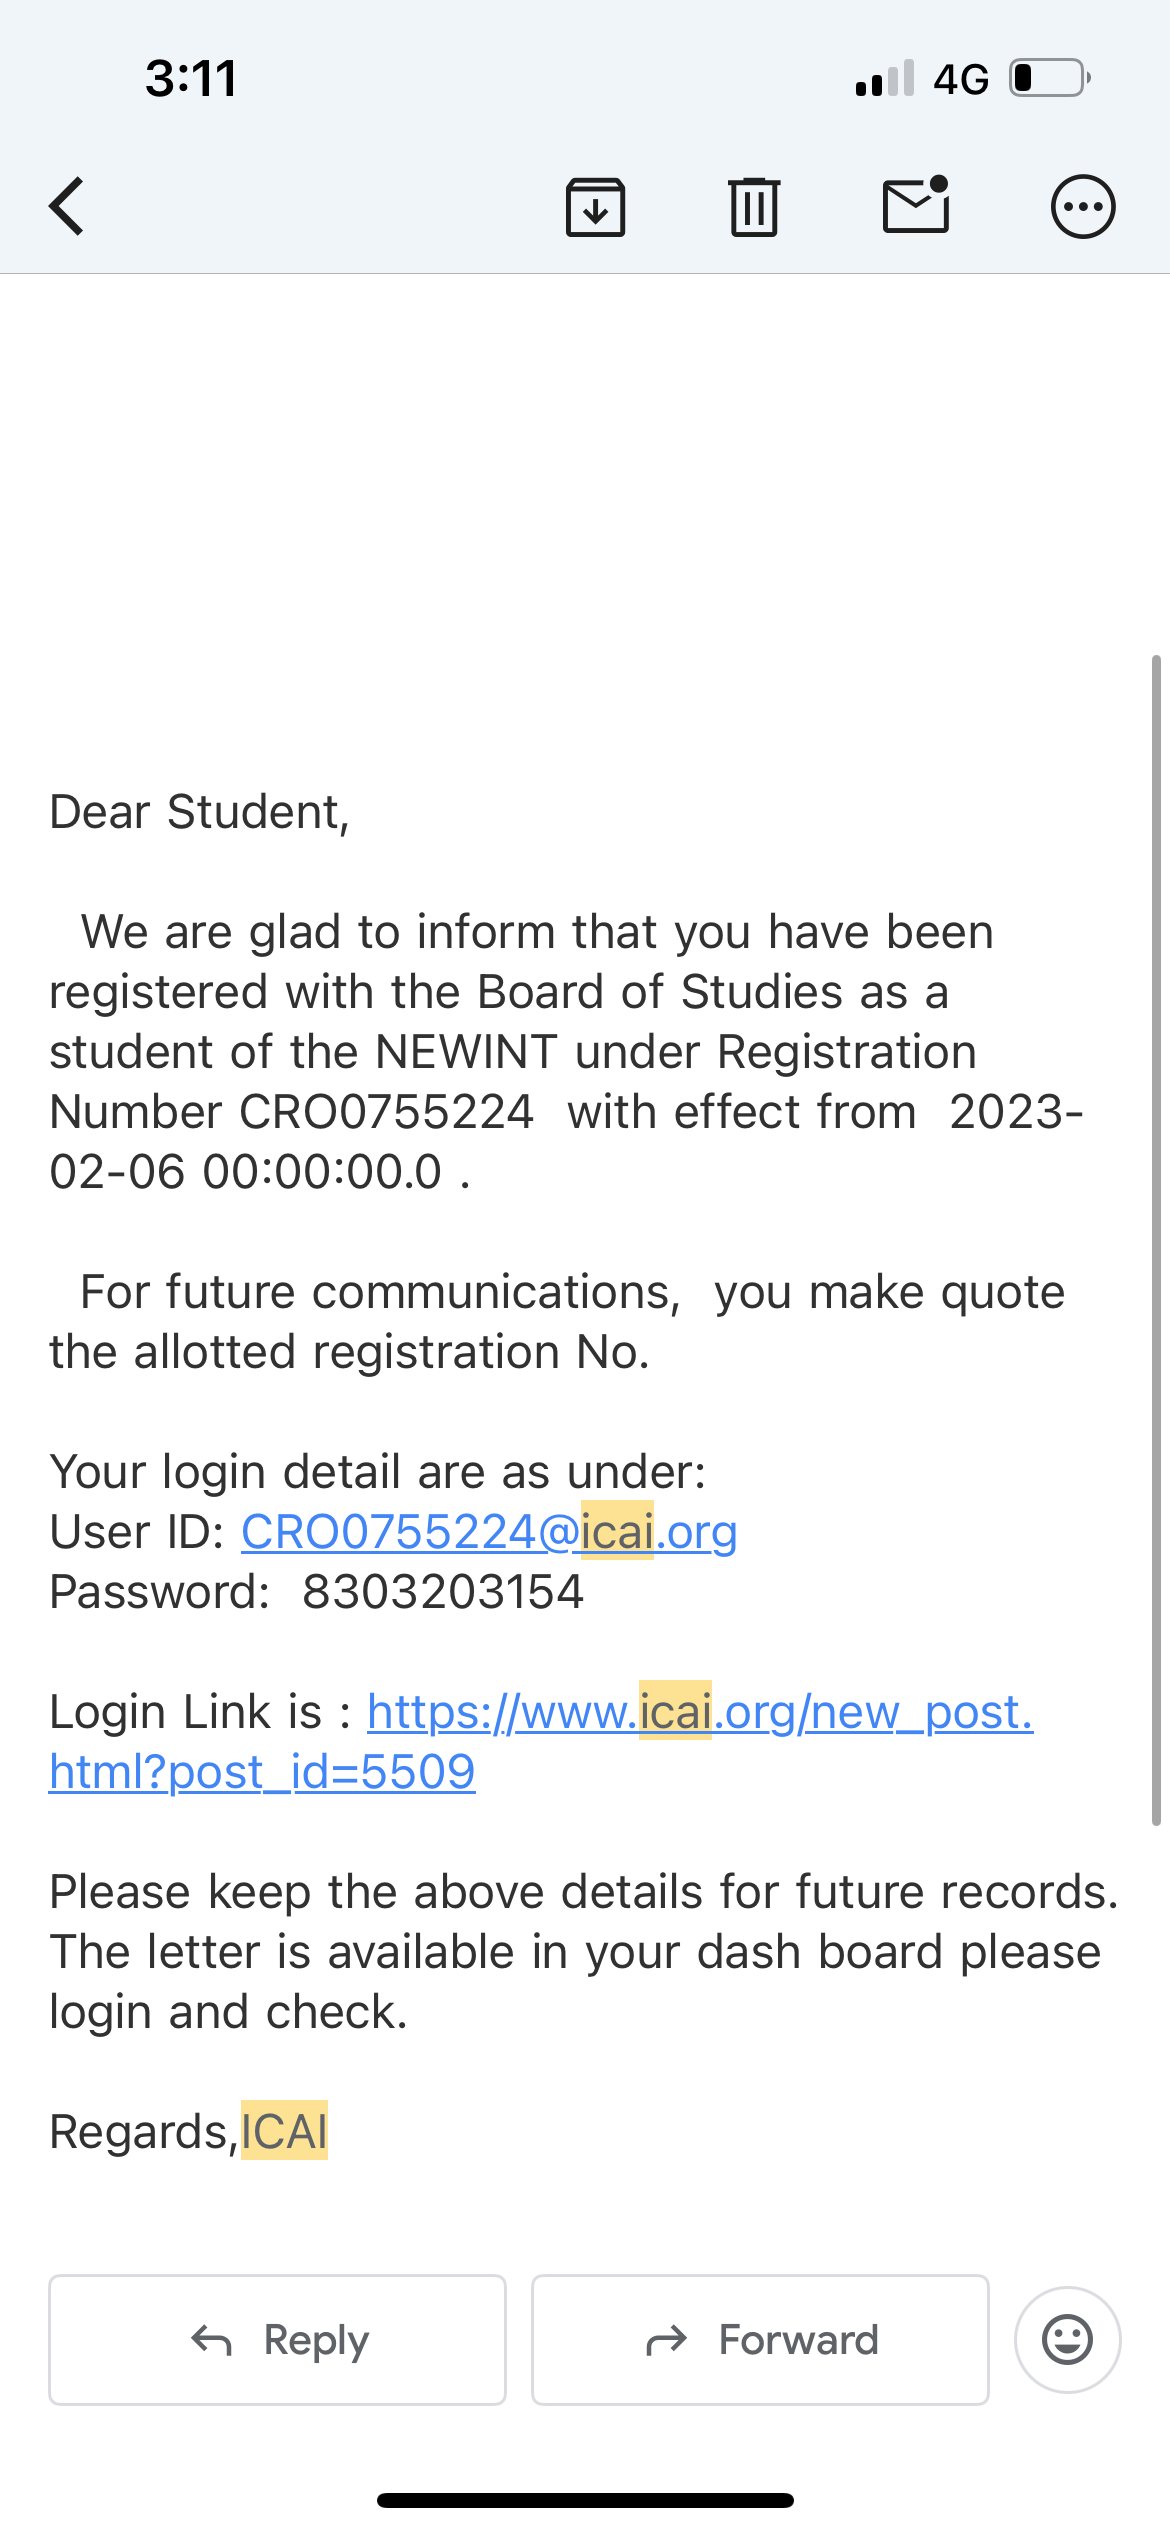Screen dimensions: 1170x2532
Task: Mark this email as unread
Action: coord(916,205)
